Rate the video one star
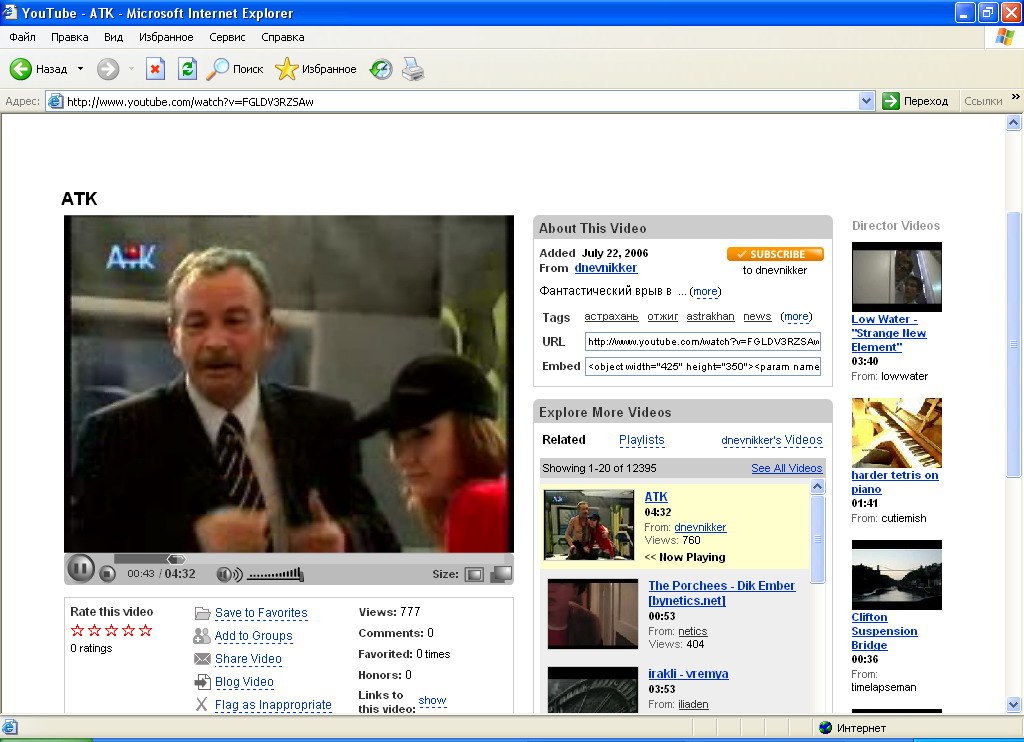The width and height of the screenshot is (1024, 742). coord(77,630)
